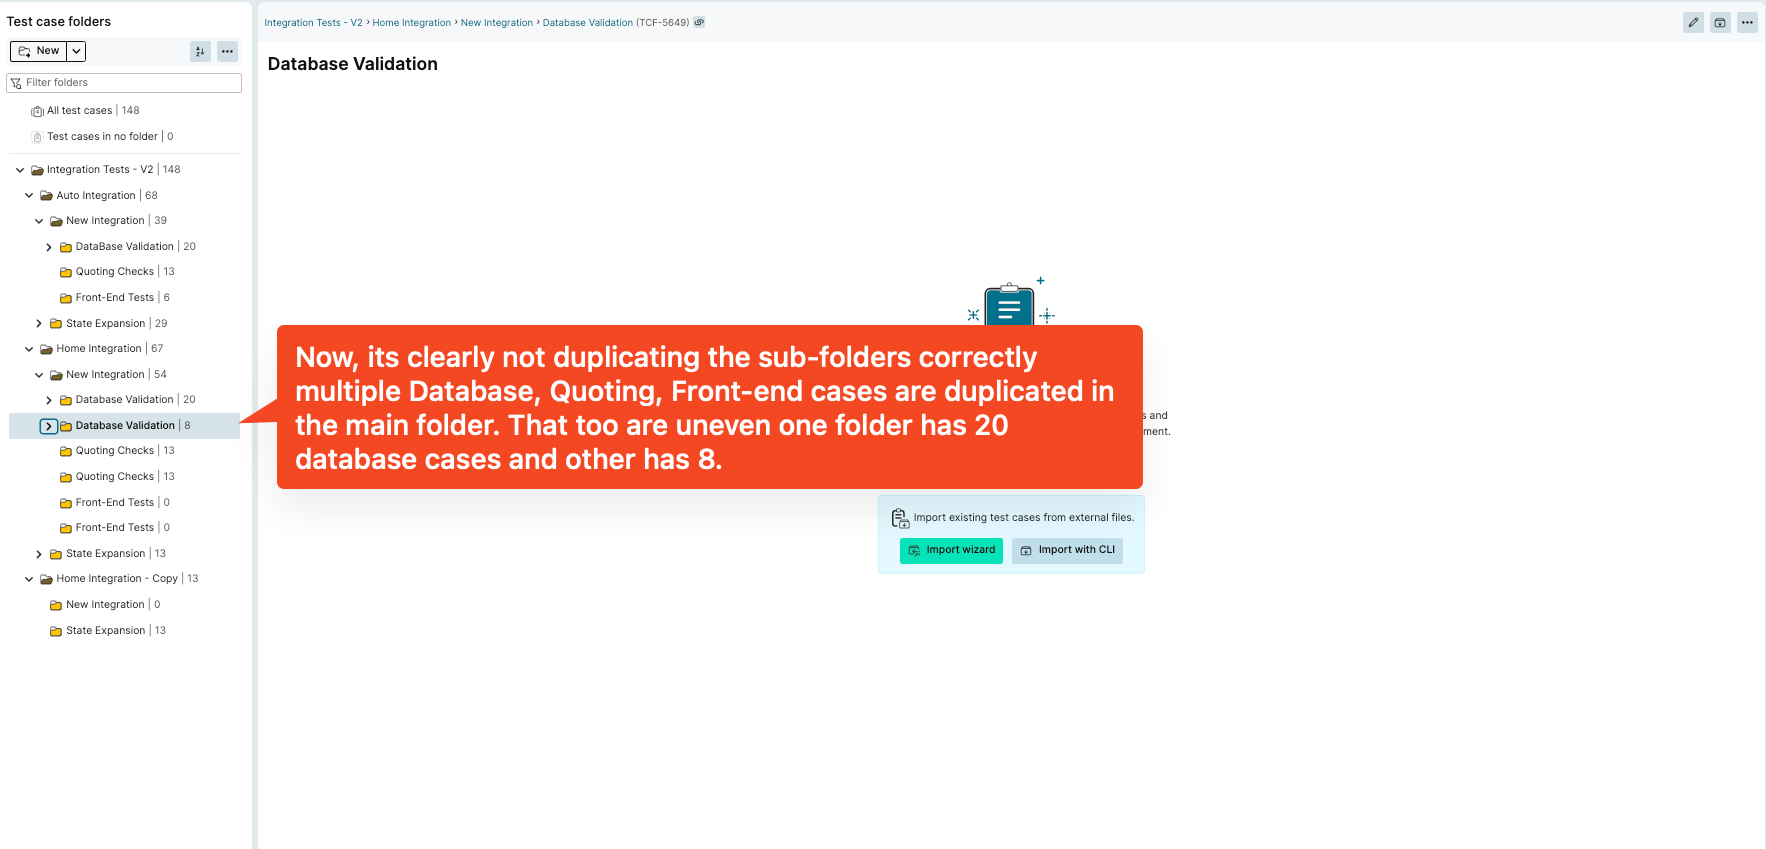Collapse New Integration folder with 39 cases

click(x=39, y=221)
